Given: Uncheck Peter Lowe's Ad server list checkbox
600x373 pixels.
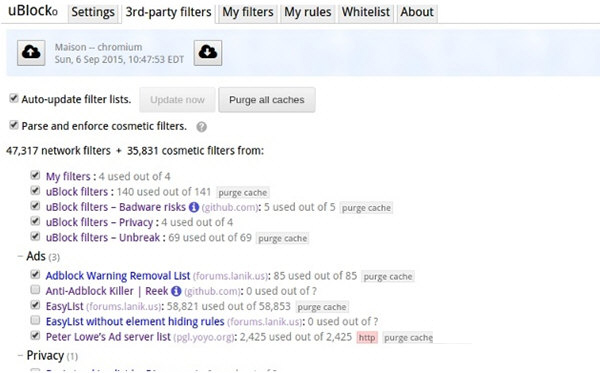Looking at the screenshot, I should [35, 336].
